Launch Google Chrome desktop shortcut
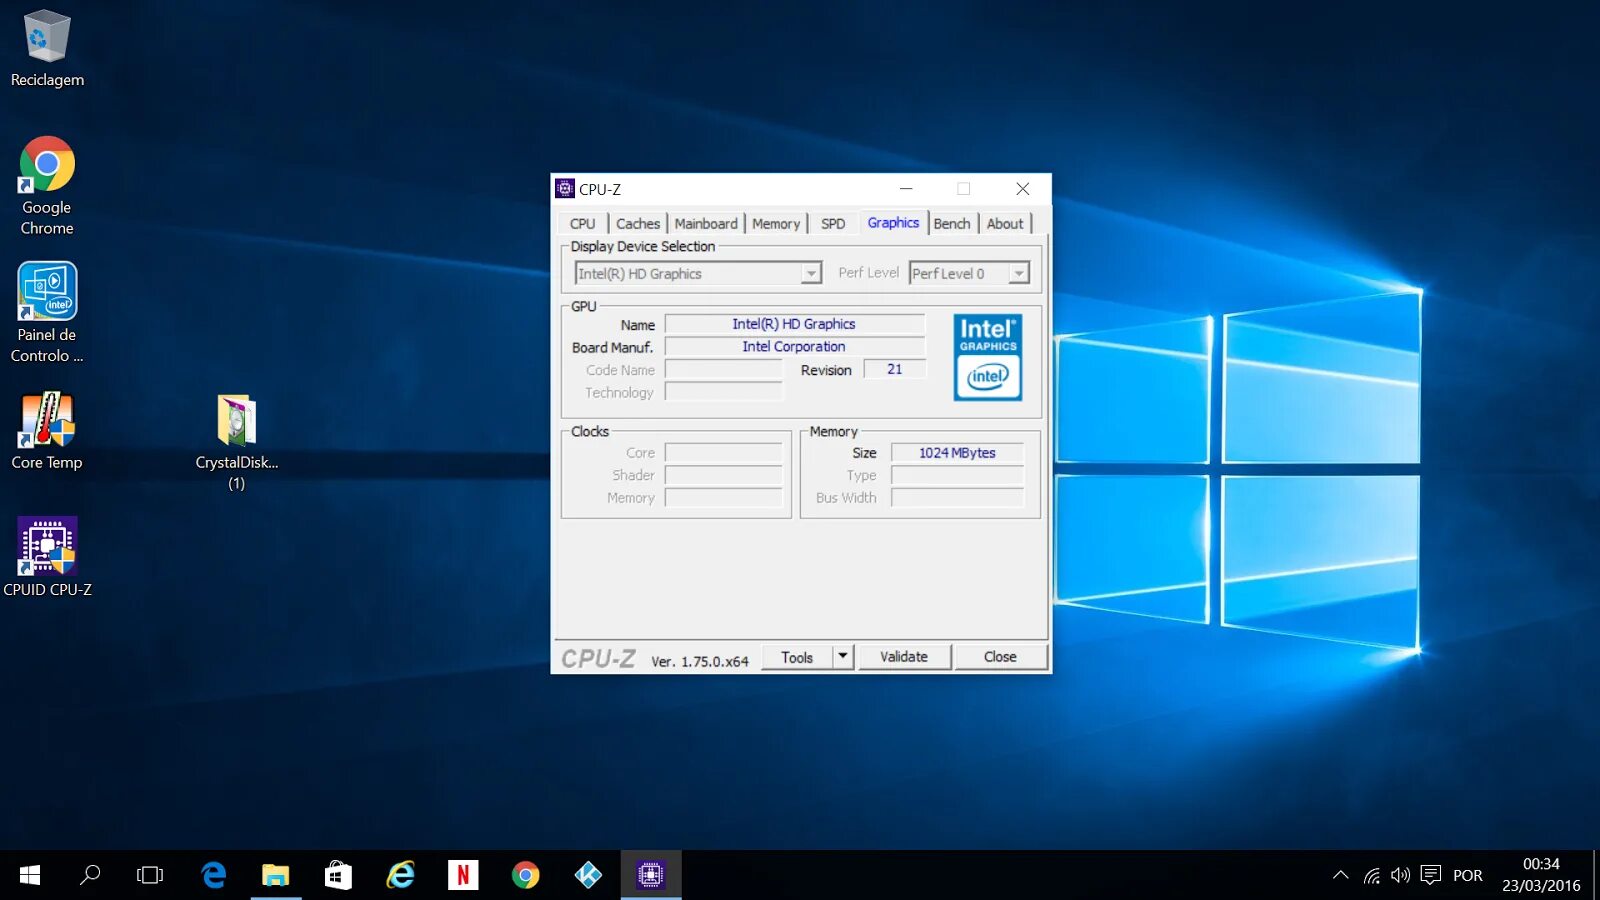Image resolution: width=1600 pixels, height=900 pixels. tap(47, 186)
